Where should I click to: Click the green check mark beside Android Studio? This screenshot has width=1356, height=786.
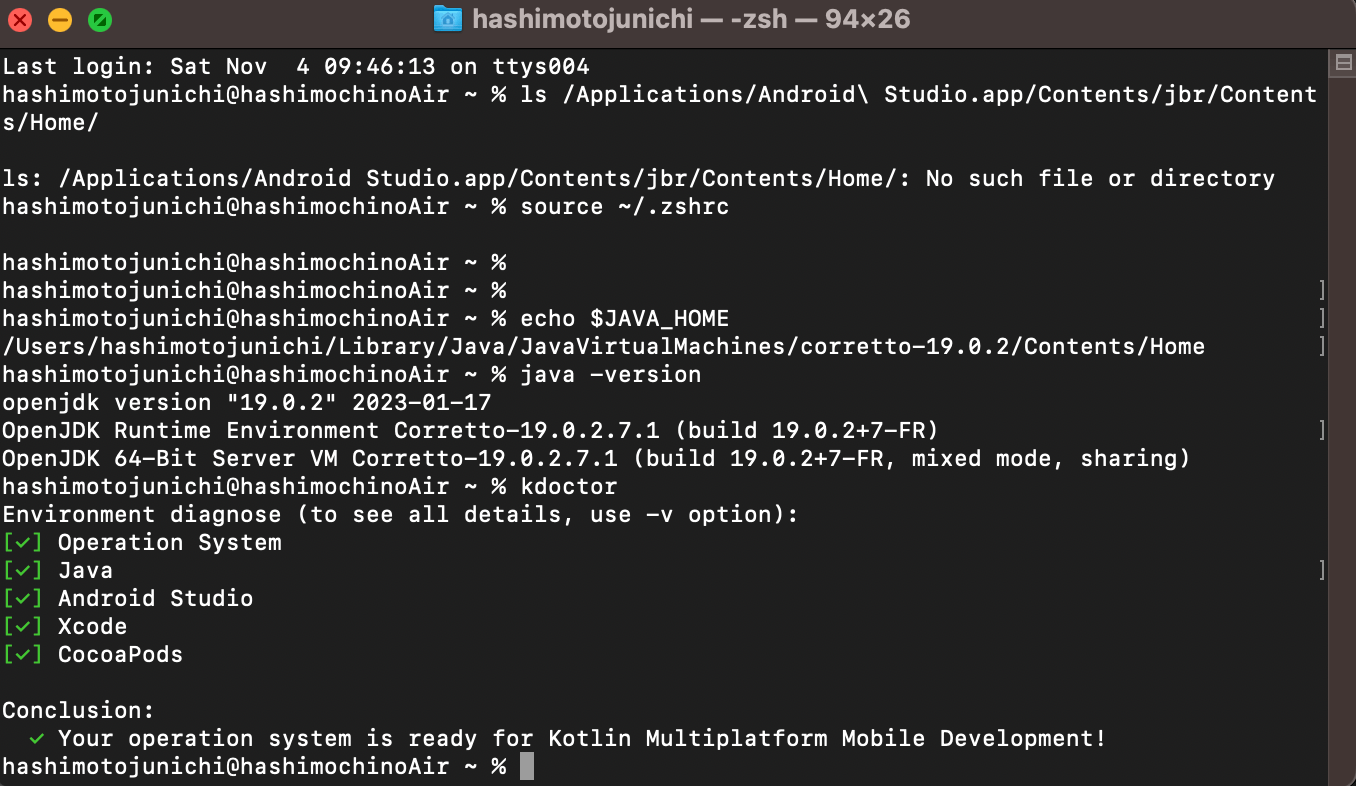click(x=23, y=599)
